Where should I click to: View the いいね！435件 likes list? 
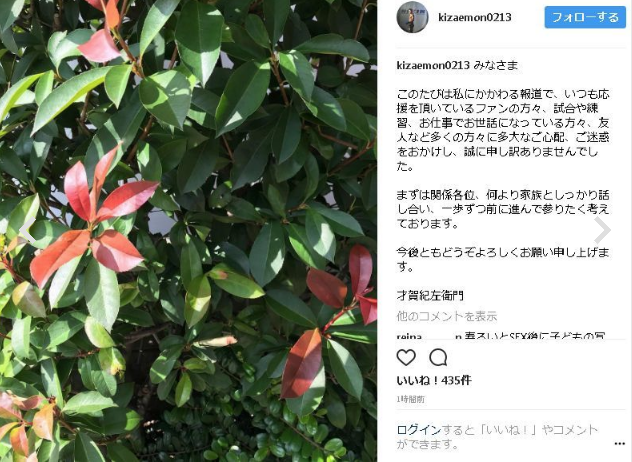[434, 380]
